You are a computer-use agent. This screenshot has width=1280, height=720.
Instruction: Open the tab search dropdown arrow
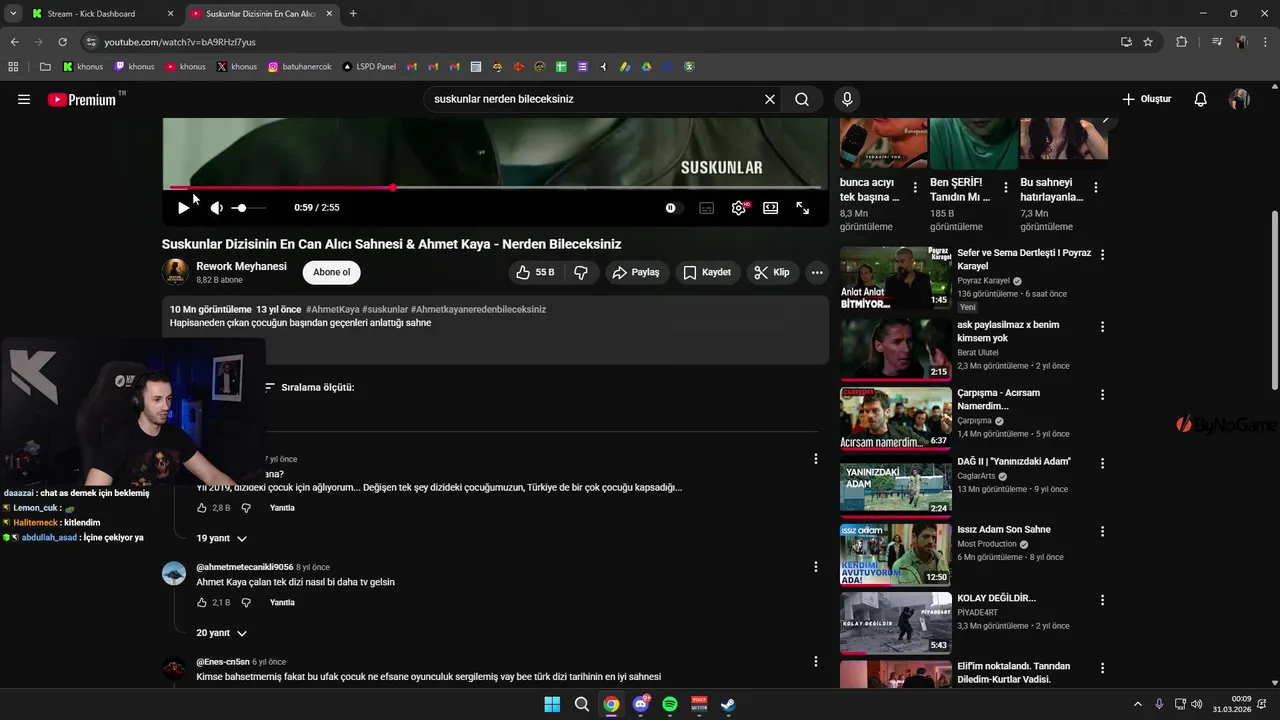(13, 14)
